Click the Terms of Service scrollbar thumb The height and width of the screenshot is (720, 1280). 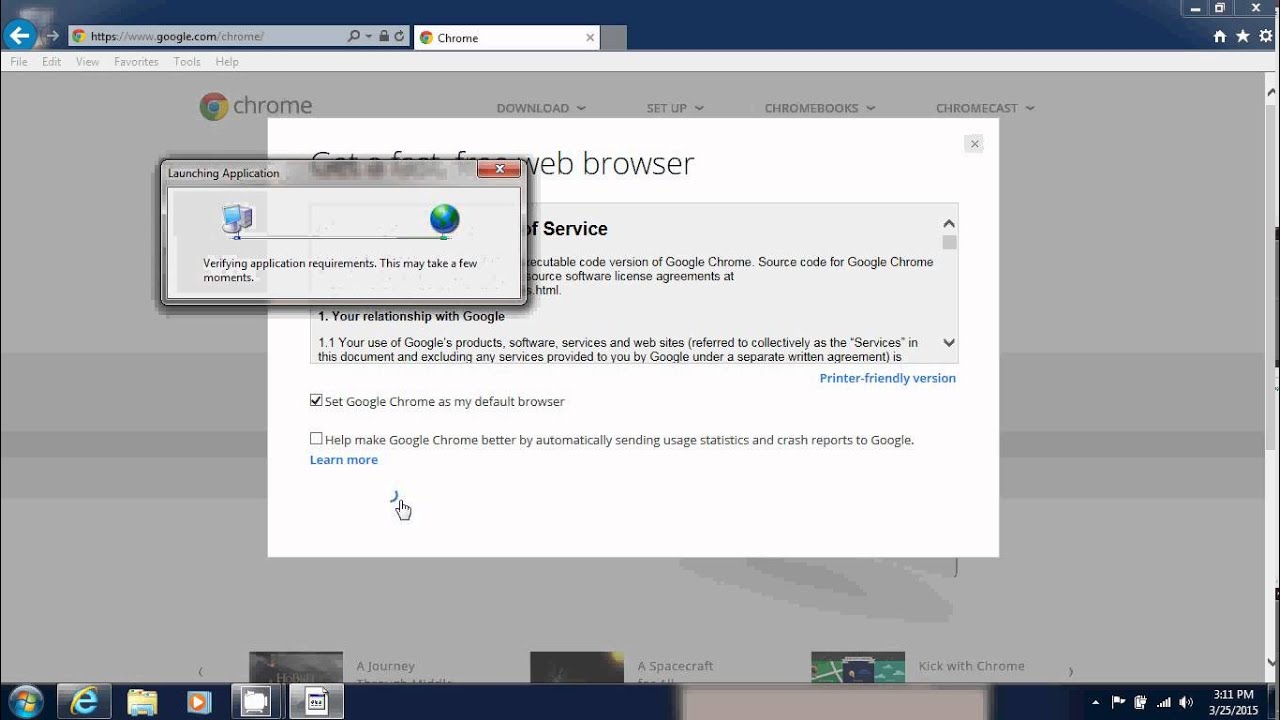pyautogui.click(x=949, y=242)
